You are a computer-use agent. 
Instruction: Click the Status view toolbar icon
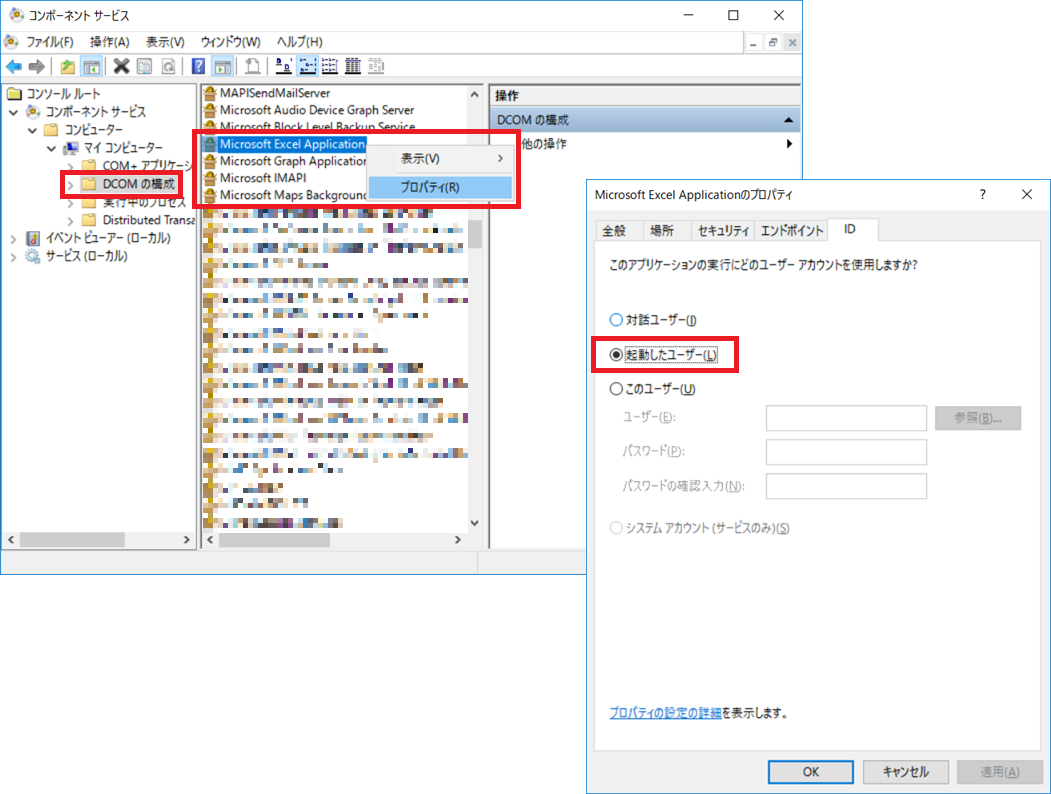(x=376, y=66)
